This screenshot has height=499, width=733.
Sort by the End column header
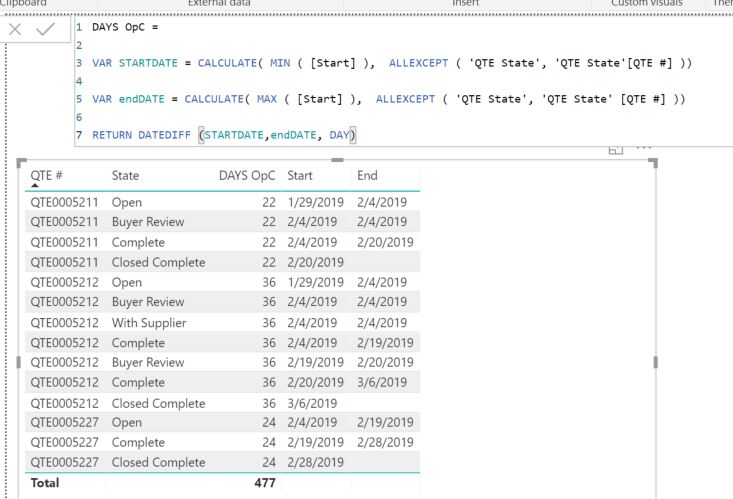[367, 175]
